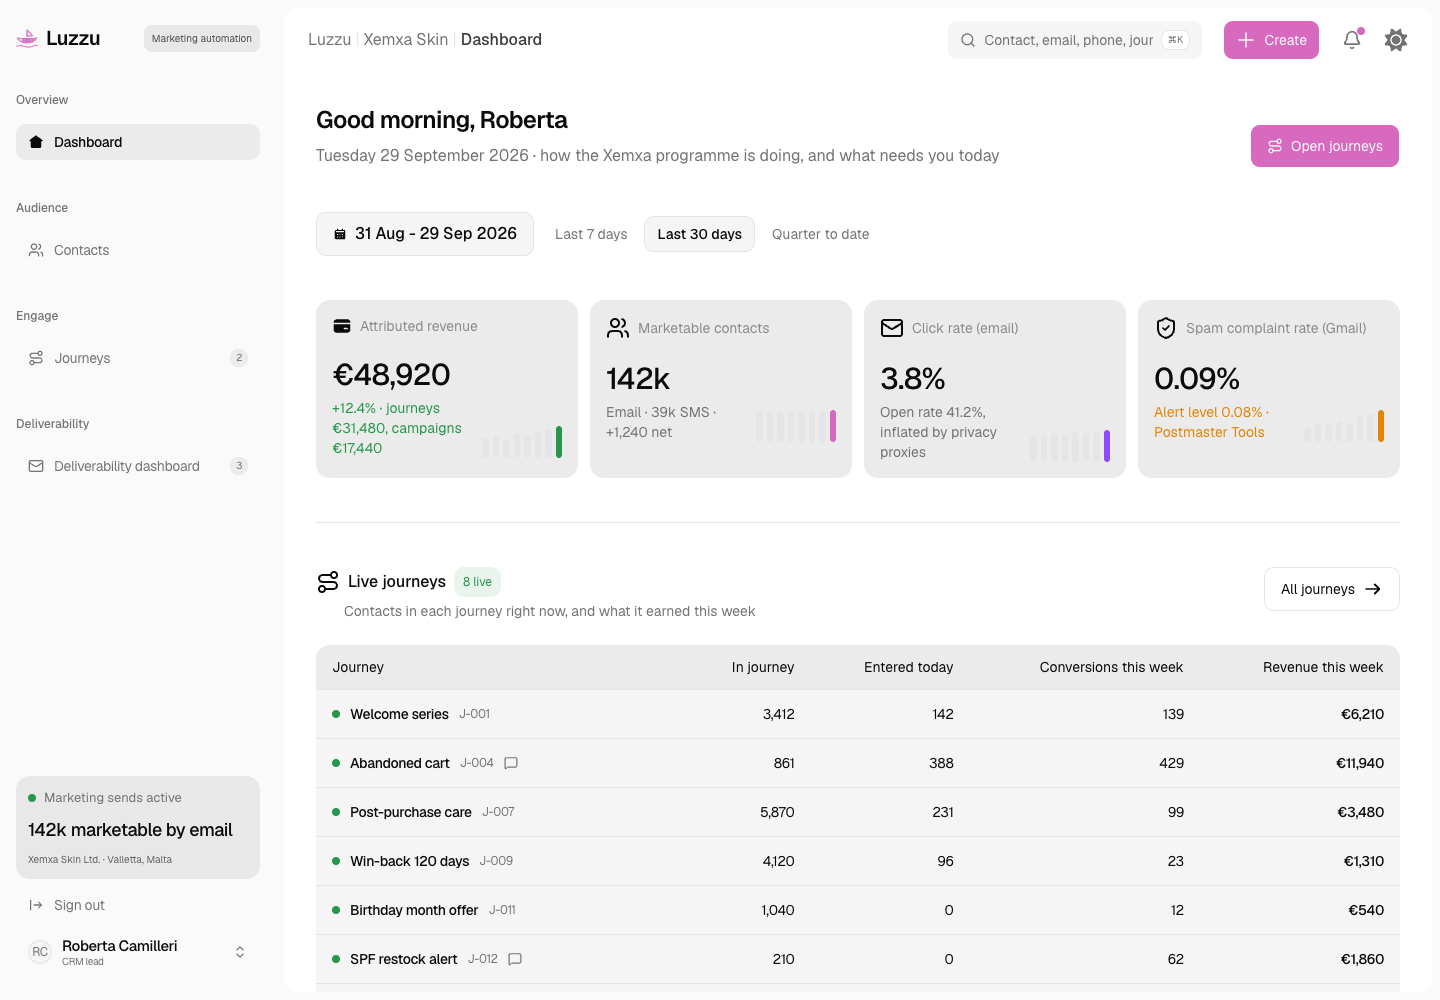This screenshot has width=1440, height=1000.
Task: Click the Attributed revenue card icon
Action: (342, 326)
